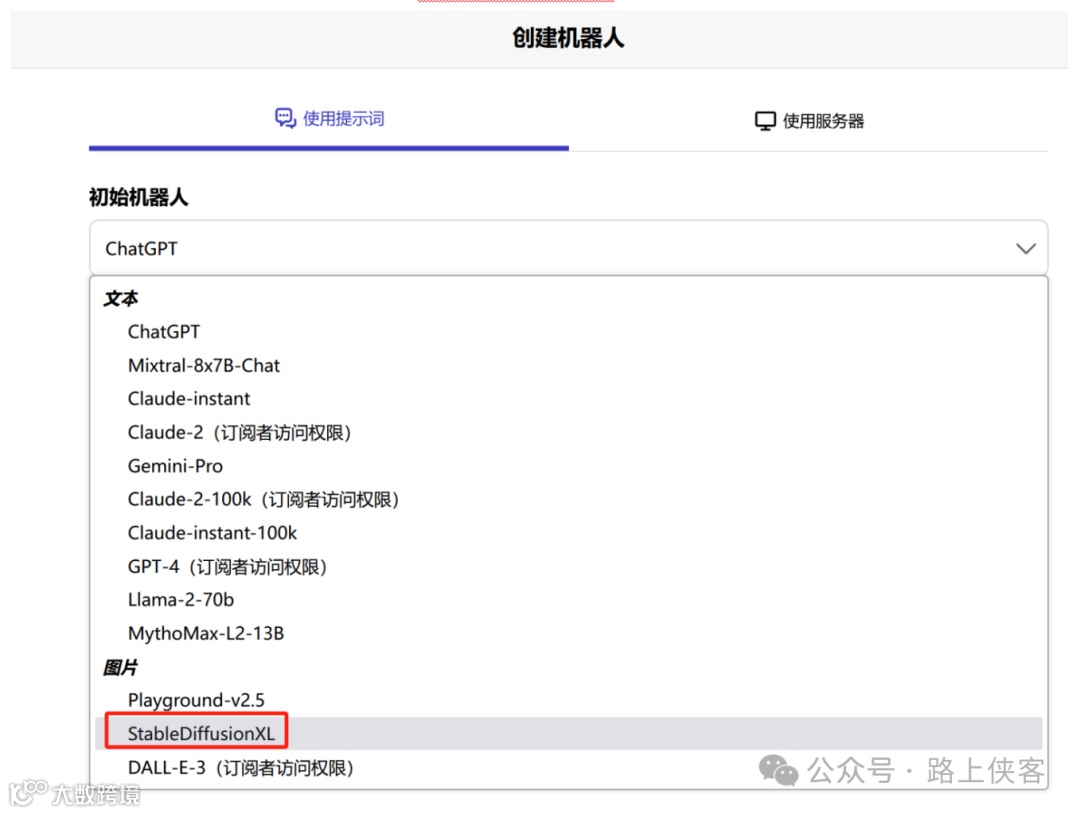Viewport: 1080px width, 814px height.
Task: Pick Claude-2（订阅者访问权限）option
Action: click(x=568, y=432)
